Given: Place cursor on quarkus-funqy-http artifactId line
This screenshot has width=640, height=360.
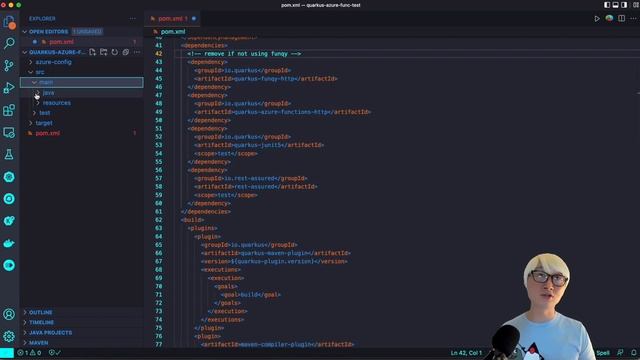Looking at the screenshot, I should [x=266, y=78].
